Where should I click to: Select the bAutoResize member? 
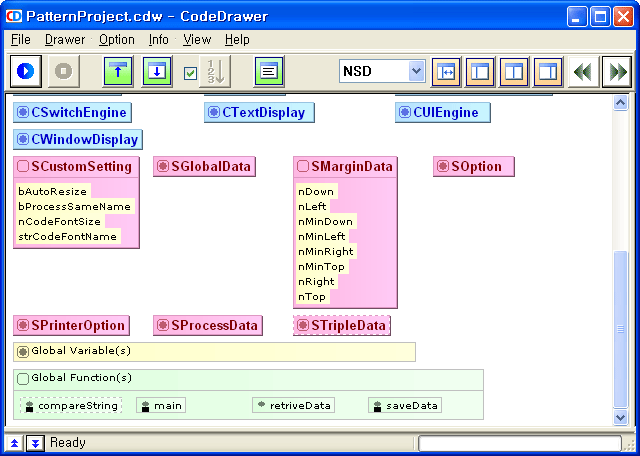pos(53,191)
